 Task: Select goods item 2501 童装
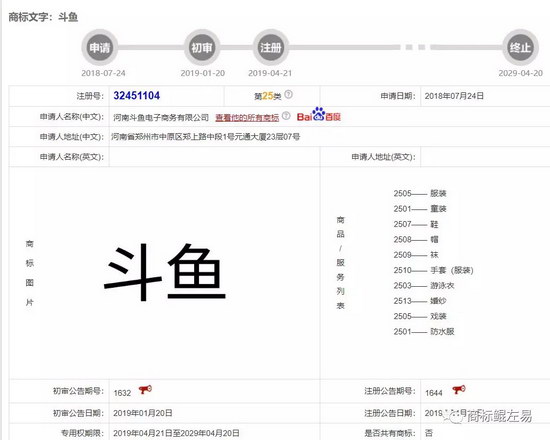(420, 209)
